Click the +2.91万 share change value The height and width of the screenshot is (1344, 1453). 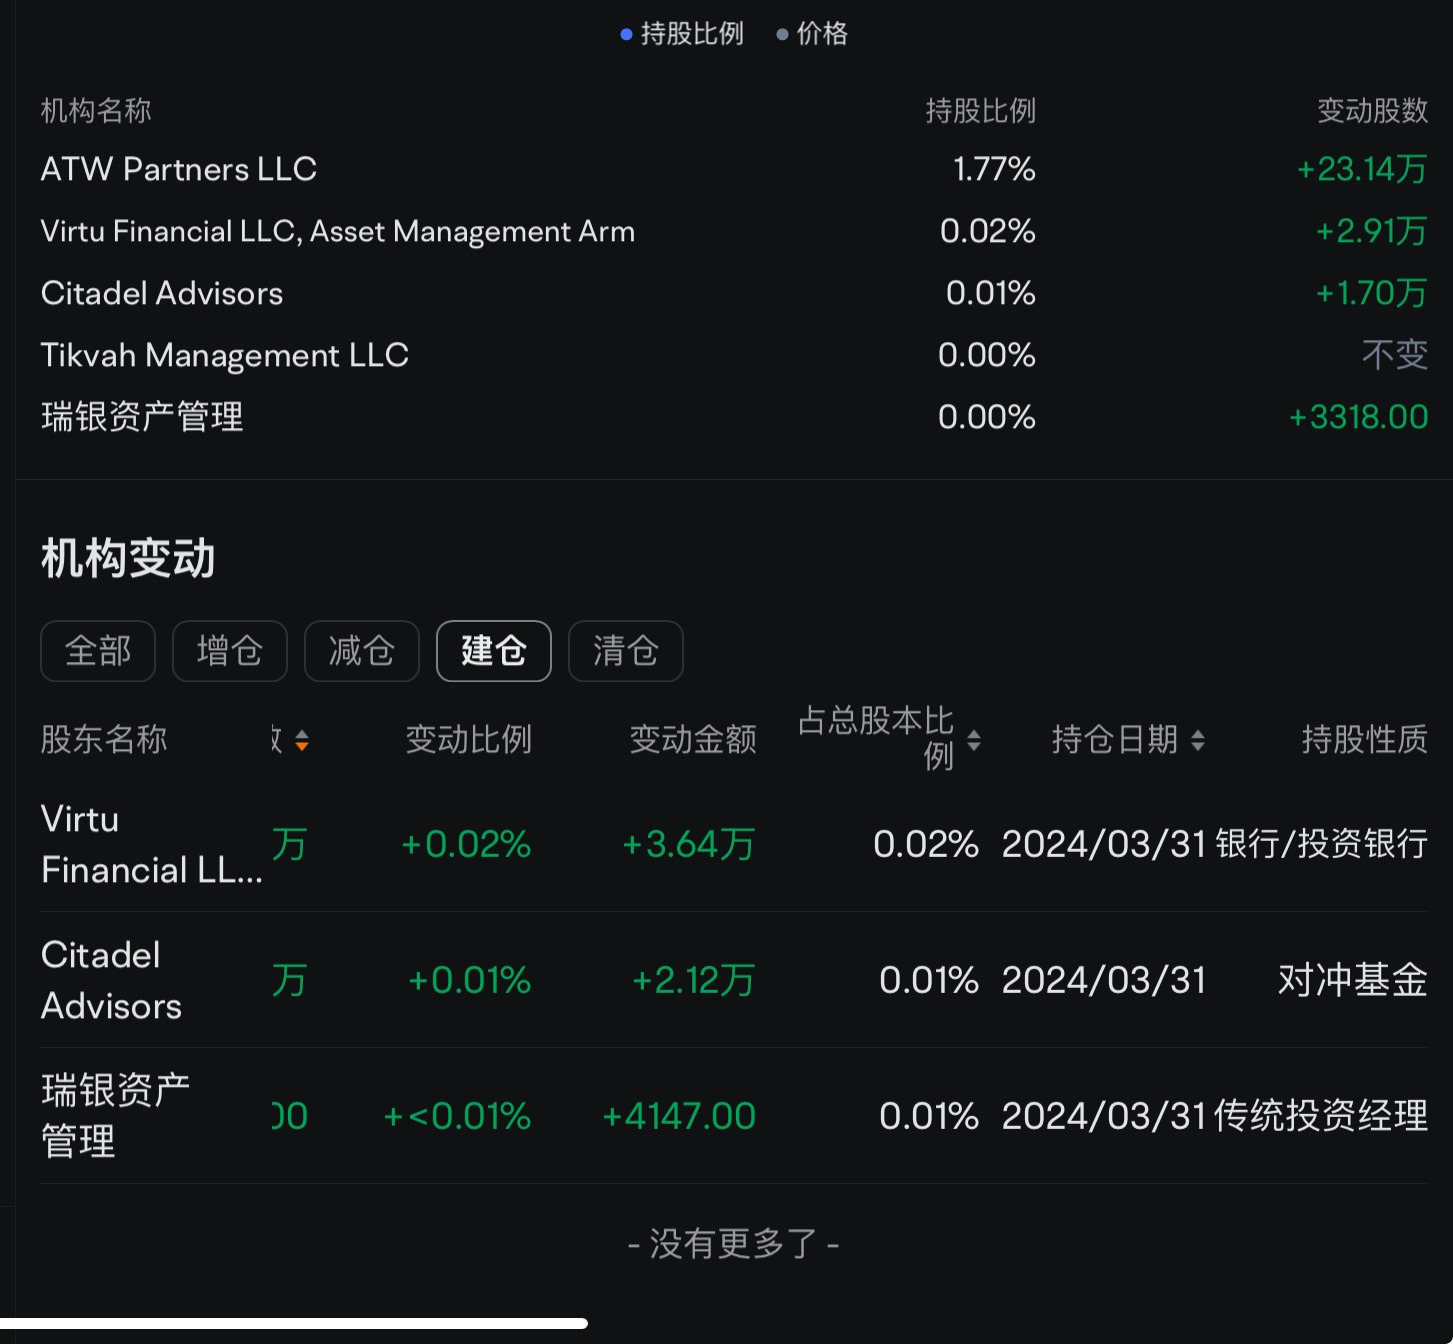(x=1371, y=231)
